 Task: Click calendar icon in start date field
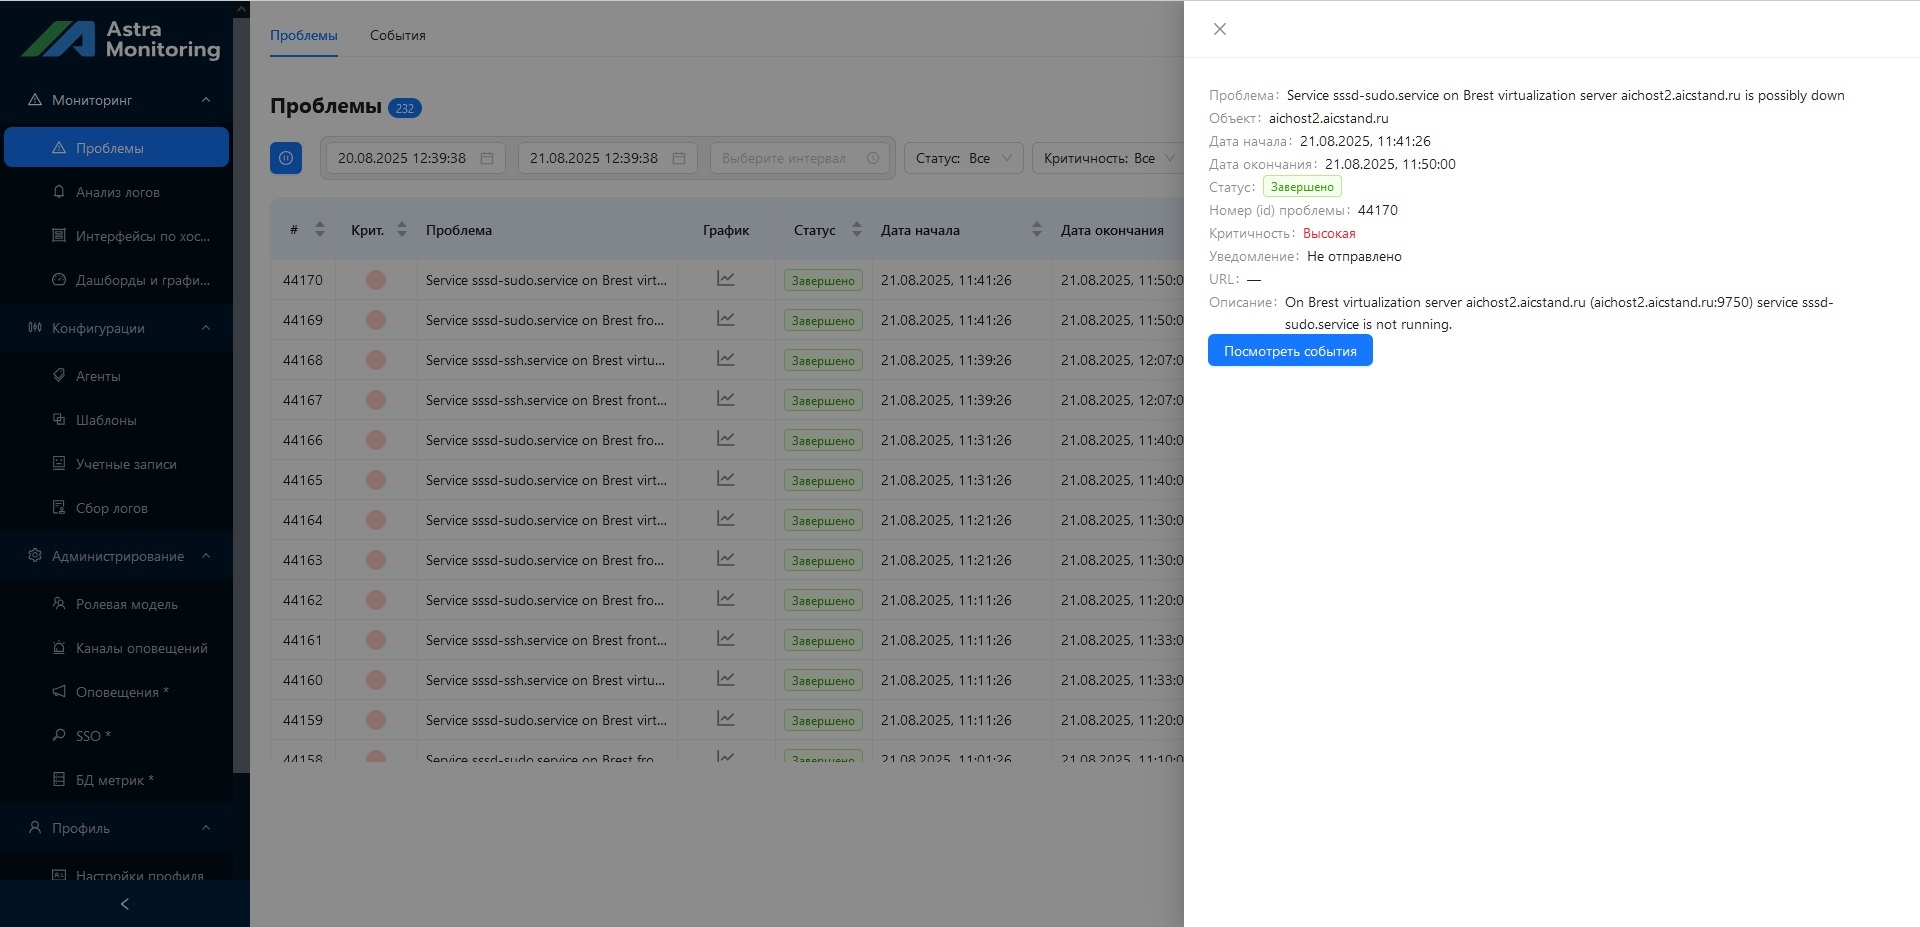[x=487, y=158]
